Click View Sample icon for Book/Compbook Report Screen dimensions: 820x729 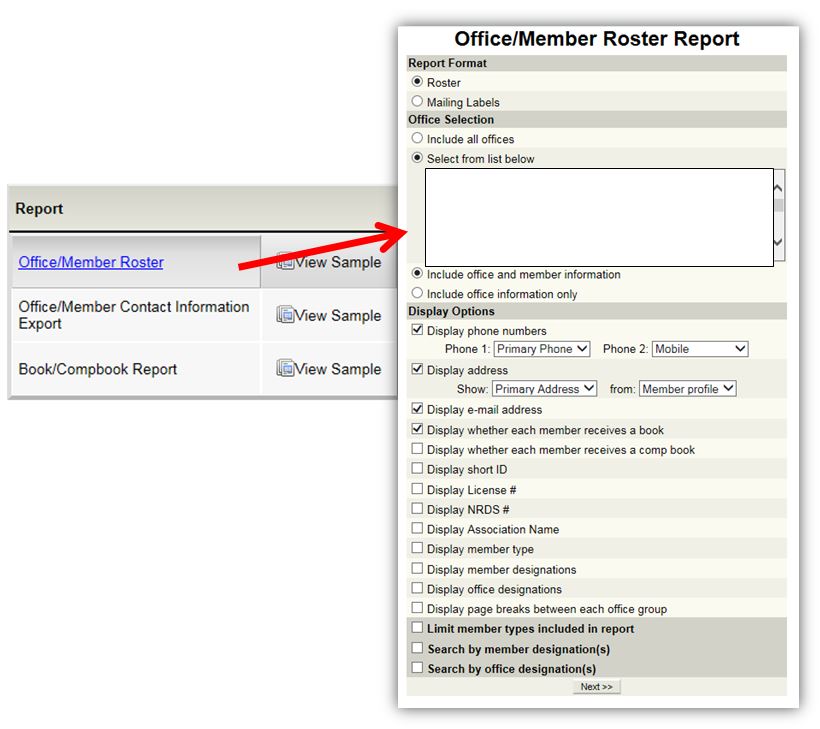point(285,368)
